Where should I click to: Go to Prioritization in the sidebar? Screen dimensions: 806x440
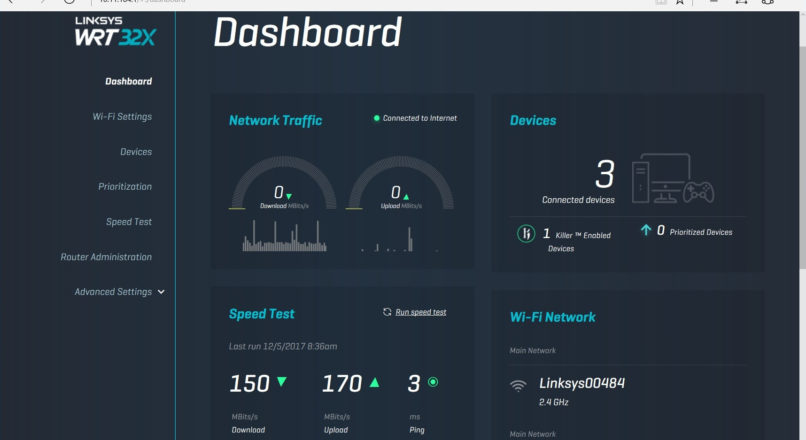click(125, 187)
